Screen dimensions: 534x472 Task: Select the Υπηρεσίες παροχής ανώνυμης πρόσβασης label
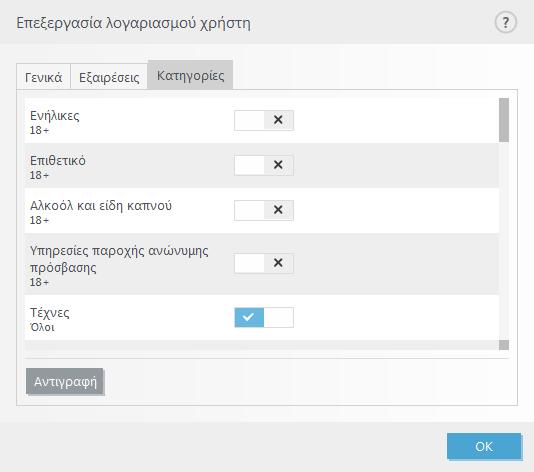(119, 259)
